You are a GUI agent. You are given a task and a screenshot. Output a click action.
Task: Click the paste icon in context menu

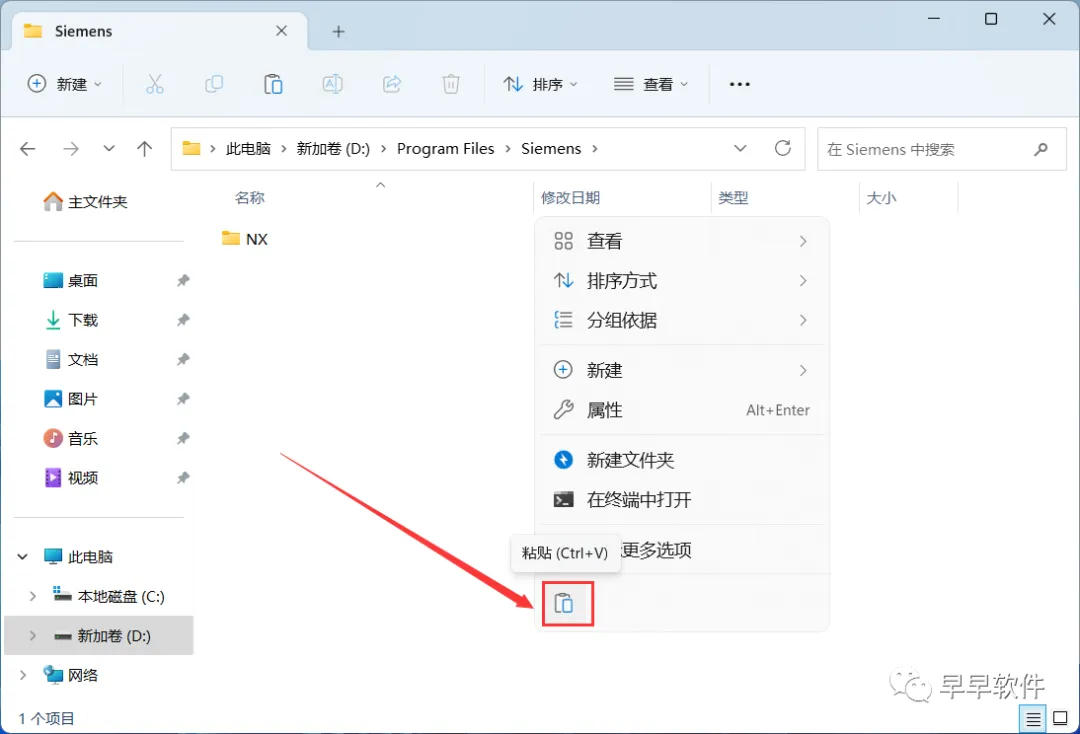click(x=564, y=603)
